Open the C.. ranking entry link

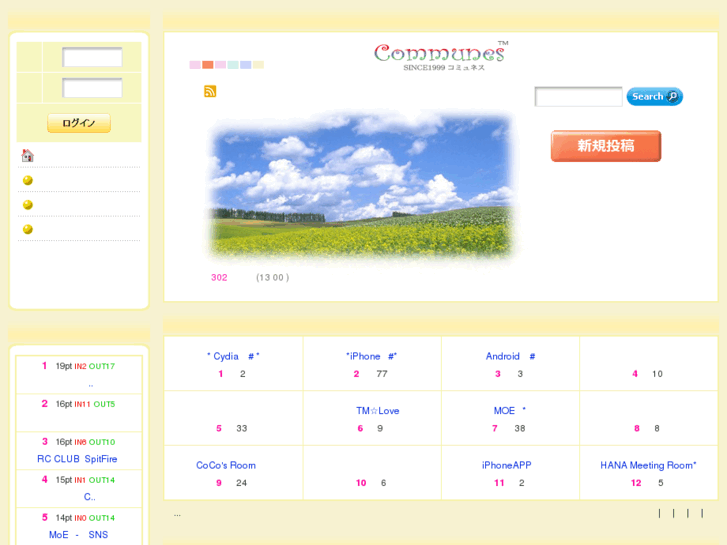pyautogui.click(x=89, y=497)
